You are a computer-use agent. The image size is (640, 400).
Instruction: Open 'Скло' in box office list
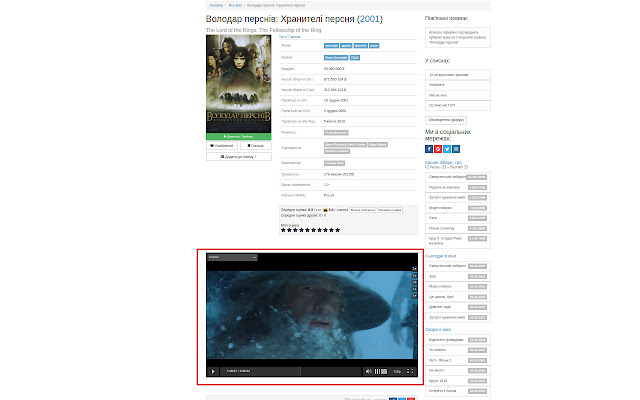pyautogui.click(x=458, y=218)
